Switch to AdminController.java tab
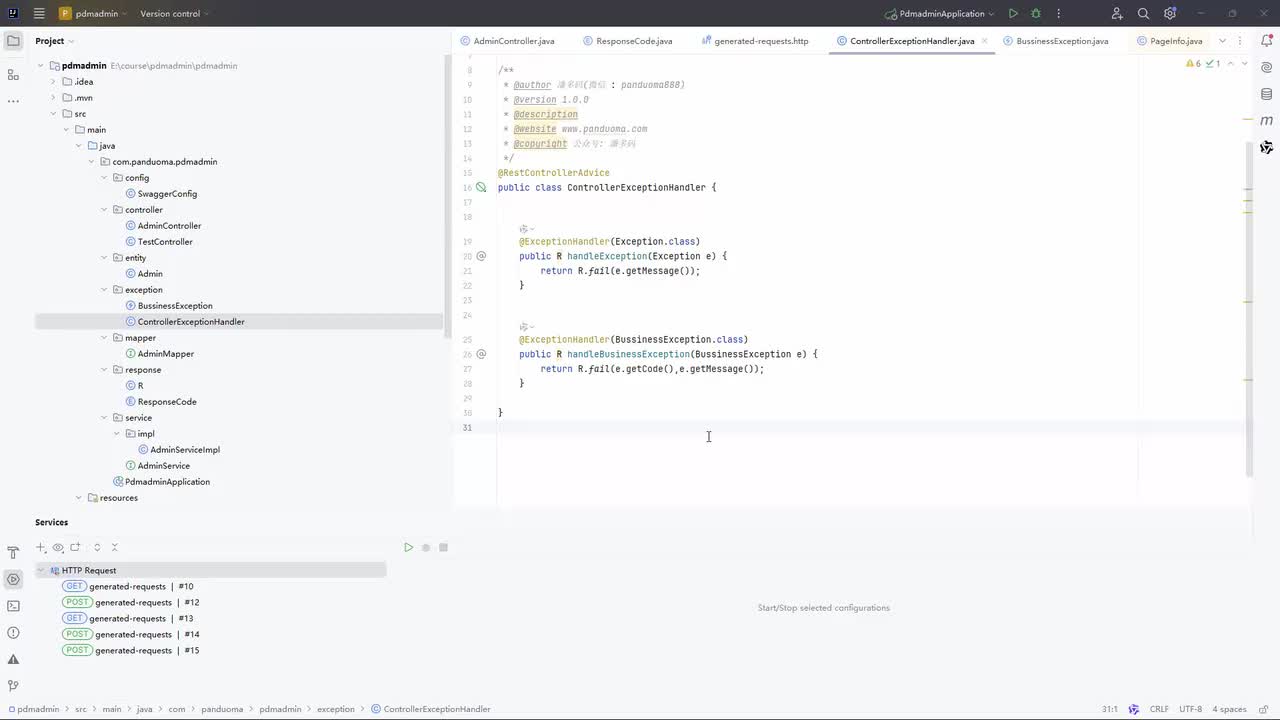 (x=507, y=41)
